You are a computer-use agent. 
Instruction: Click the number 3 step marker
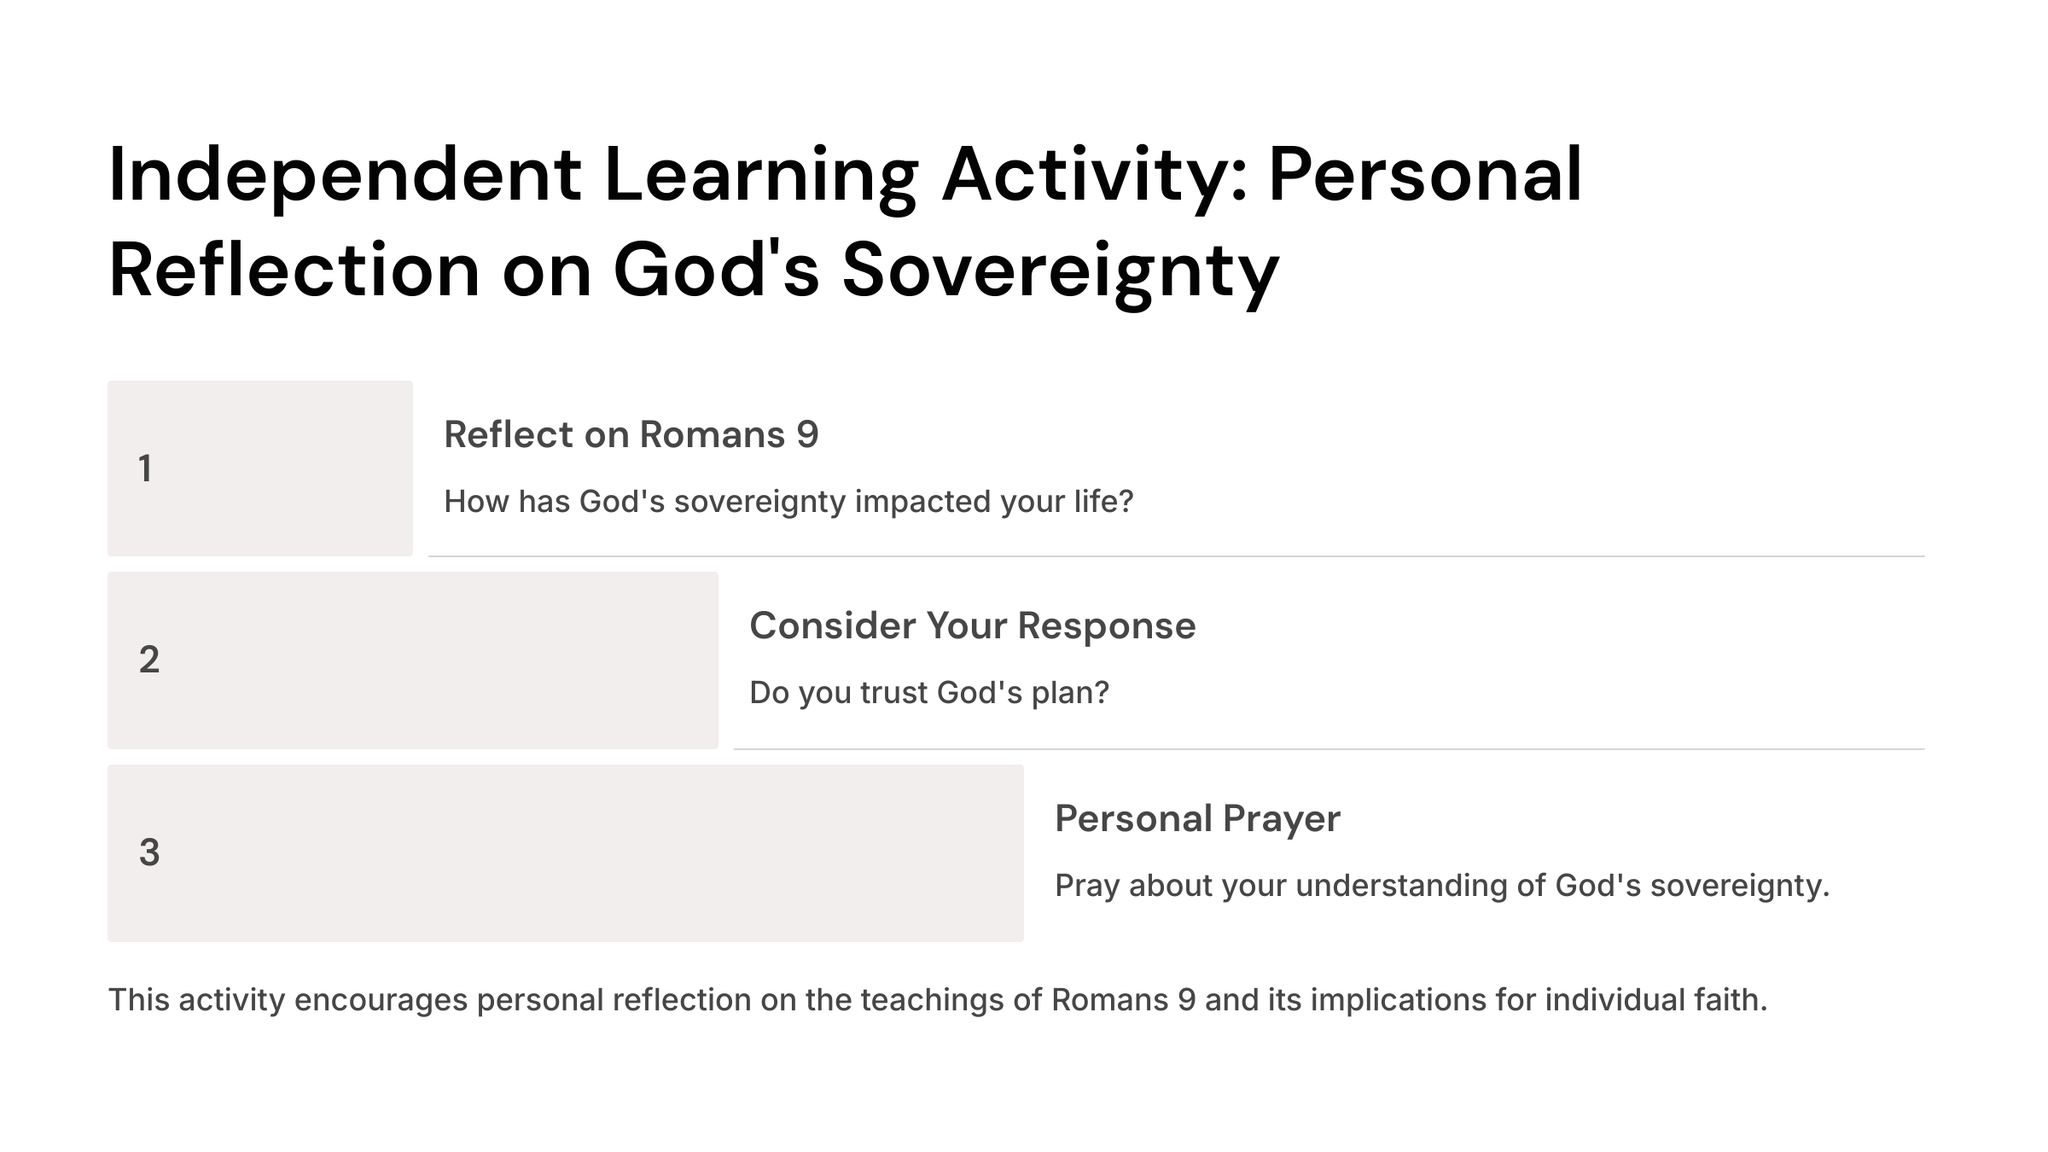click(149, 853)
